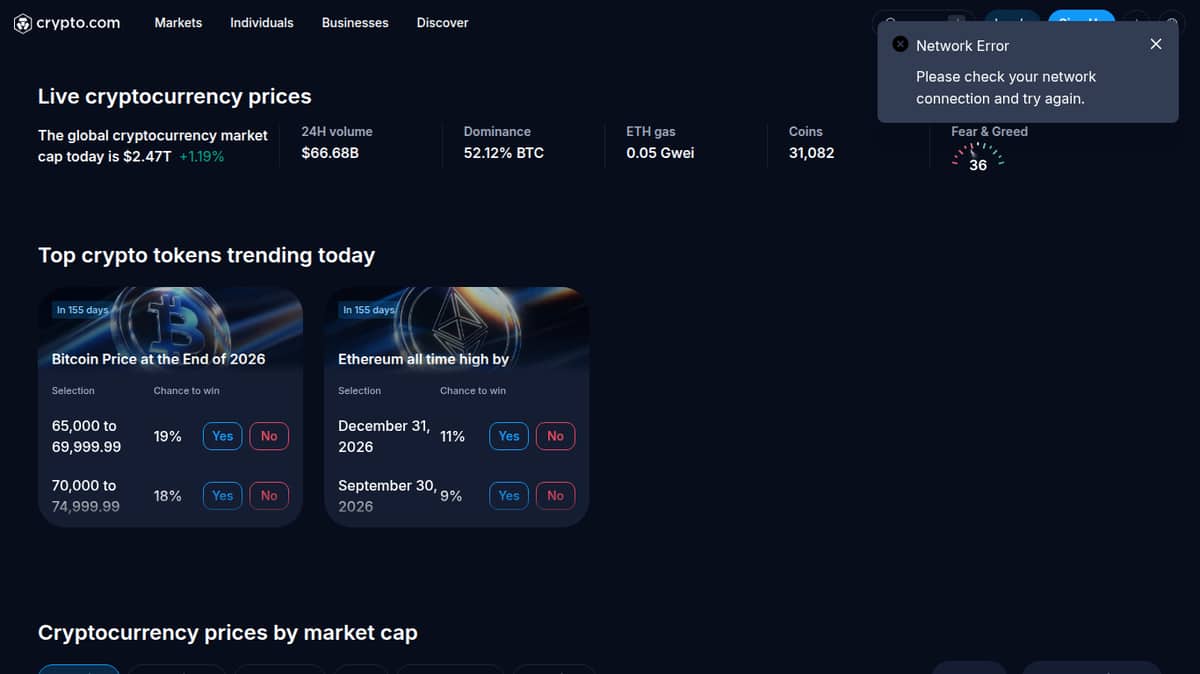
Task: Click the December 31, 2026 selection text
Action: pyautogui.click(x=384, y=436)
